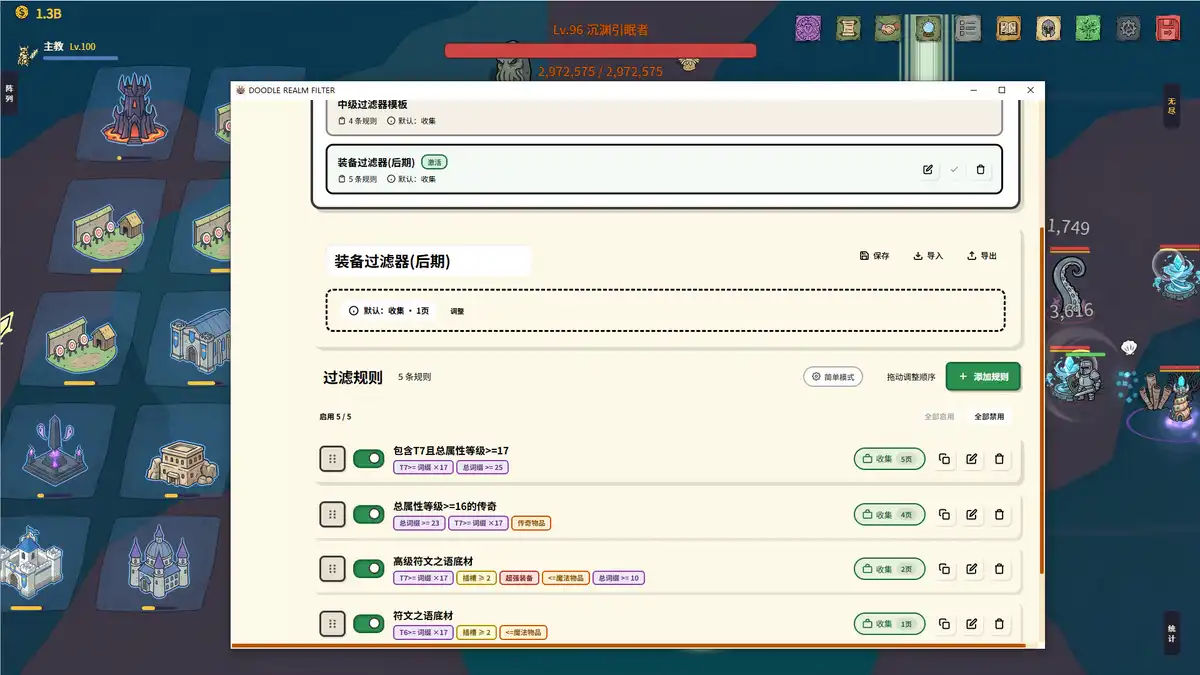This screenshot has height=675, width=1200.
Task: Click the checkmark icon on 装备过滤器(后期) card
Action: (x=954, y=170)
